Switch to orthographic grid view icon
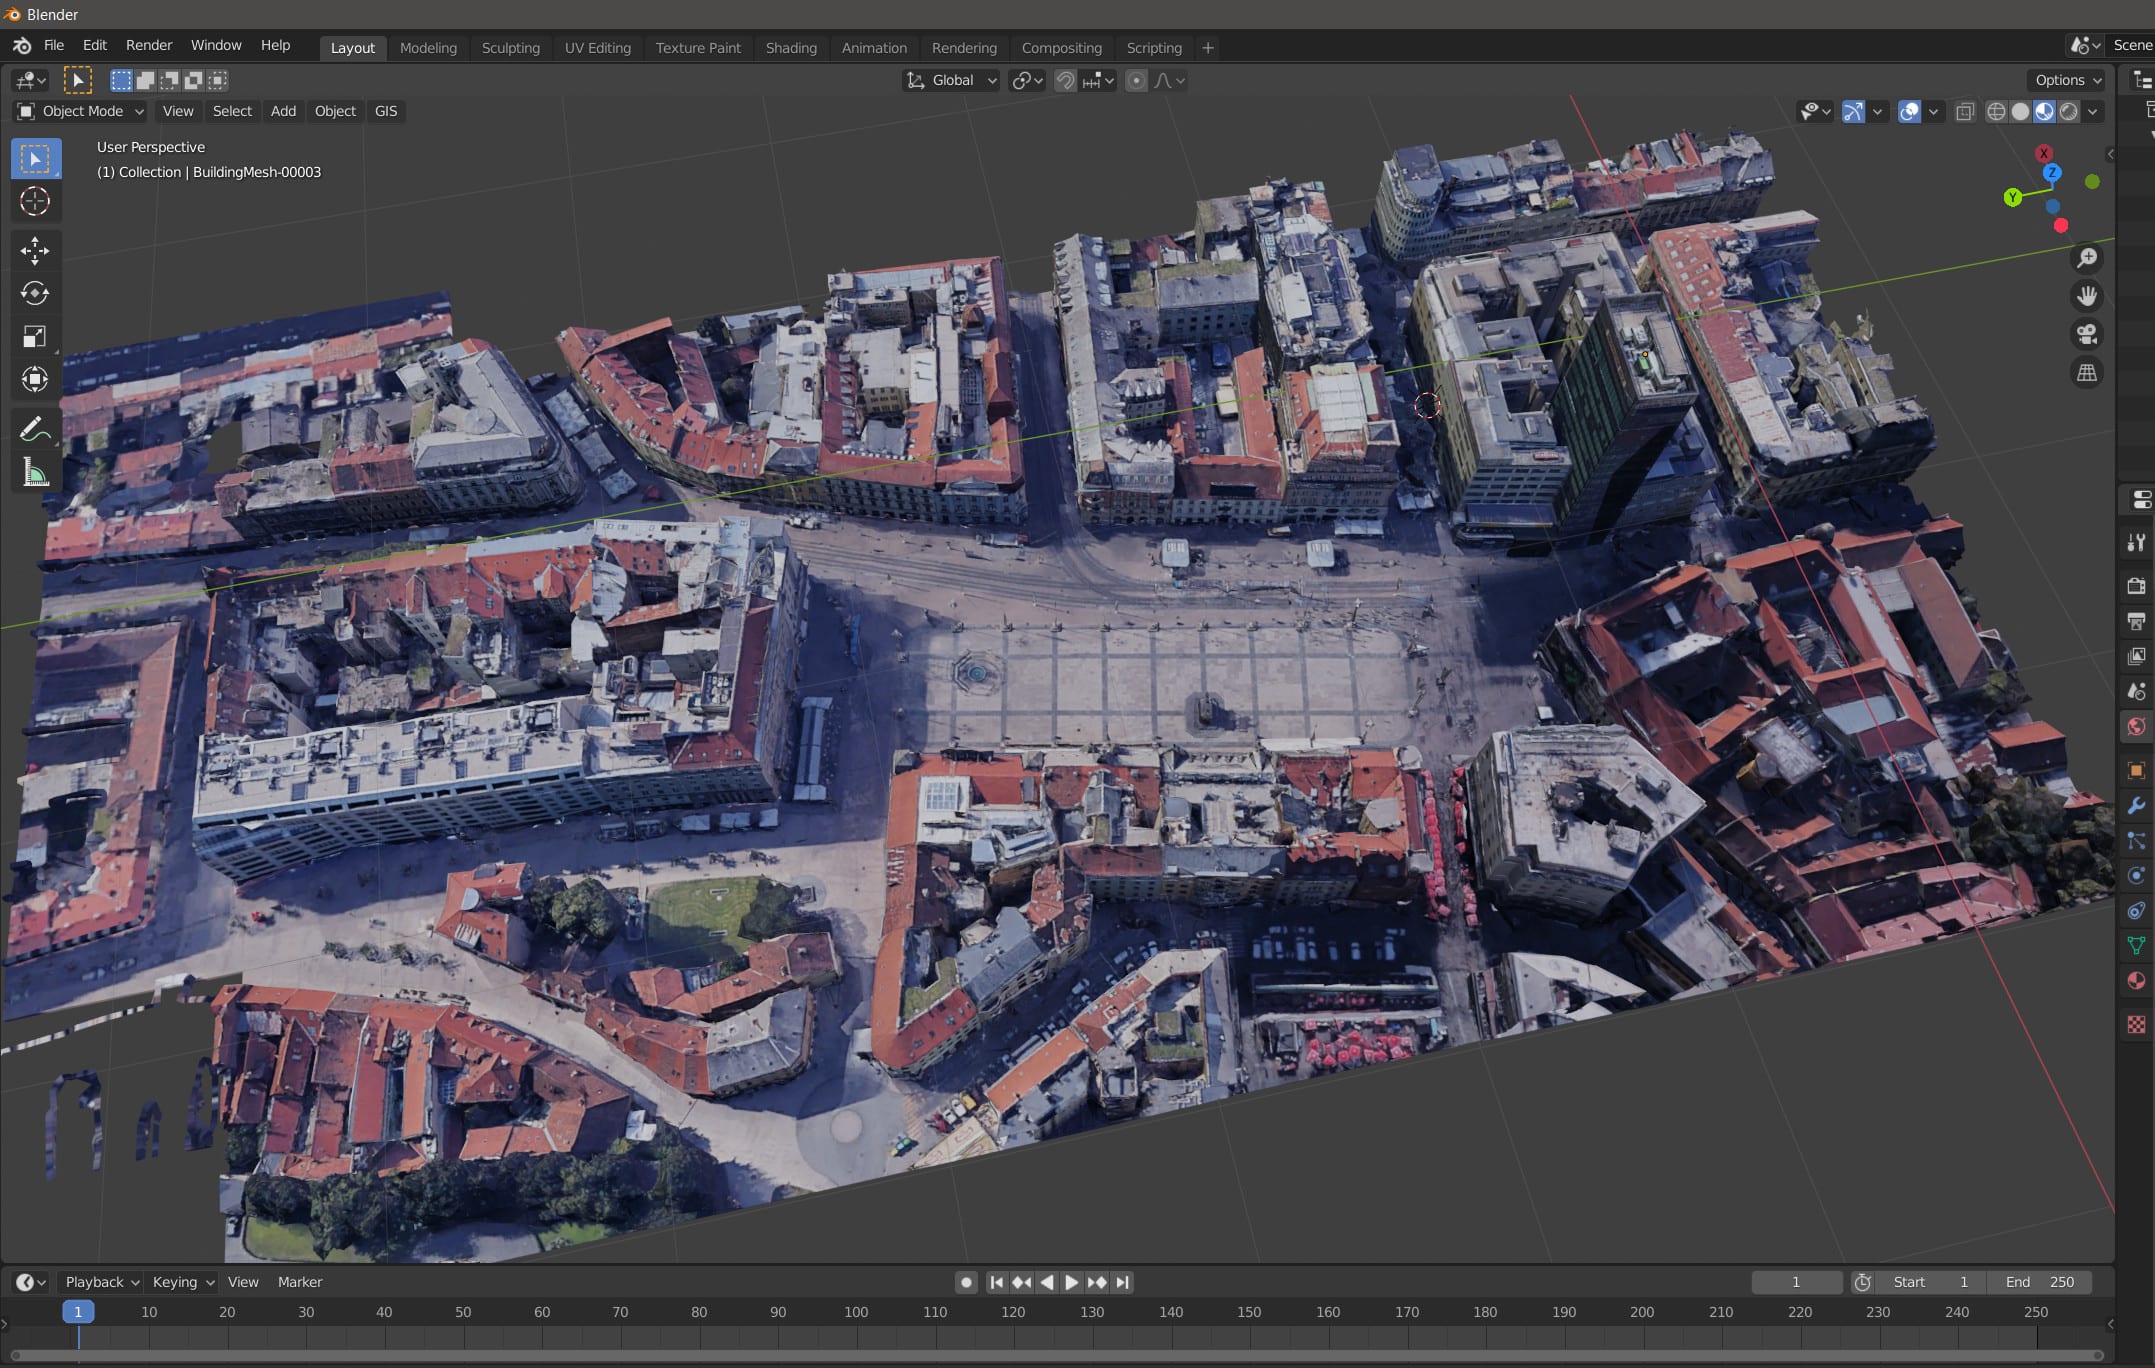Viewport: 2155px width, 1368px height. [2087, 373]
